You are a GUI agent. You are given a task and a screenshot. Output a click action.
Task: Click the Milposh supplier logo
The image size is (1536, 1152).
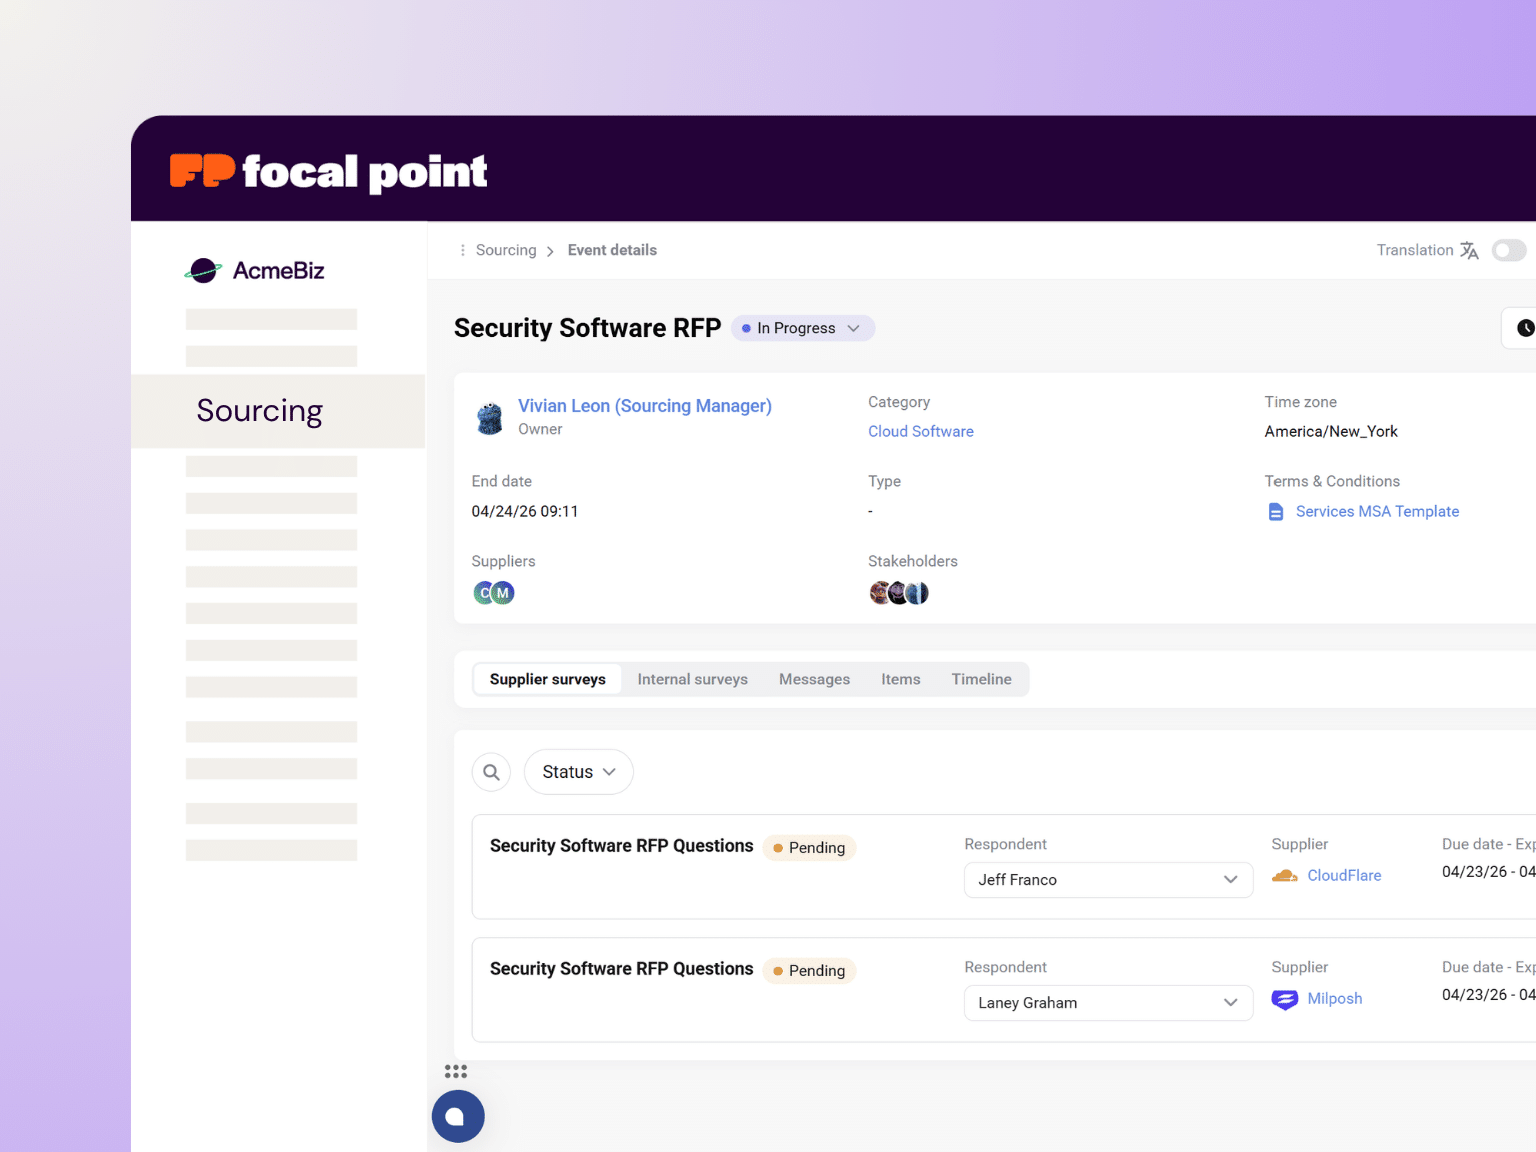point(1284,999)
